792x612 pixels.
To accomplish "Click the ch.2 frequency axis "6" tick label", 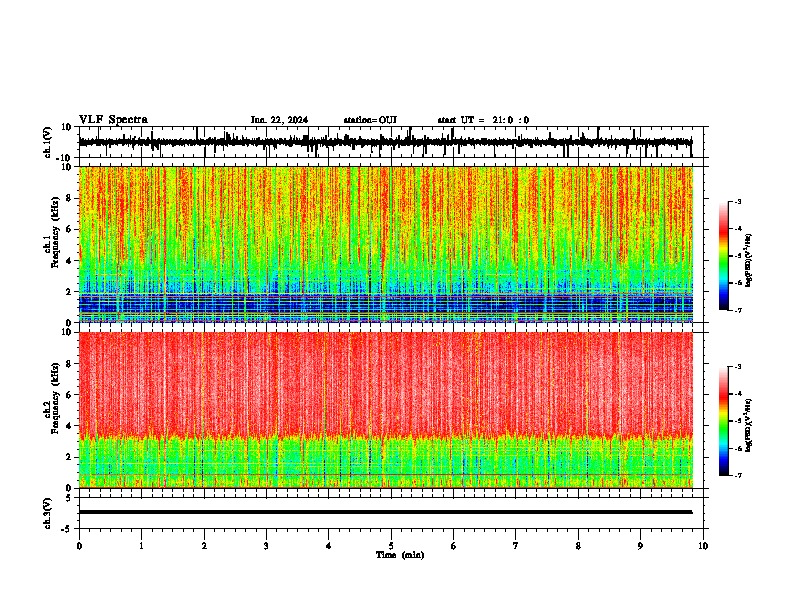I will pyautogui.click(x=69, y=395).
